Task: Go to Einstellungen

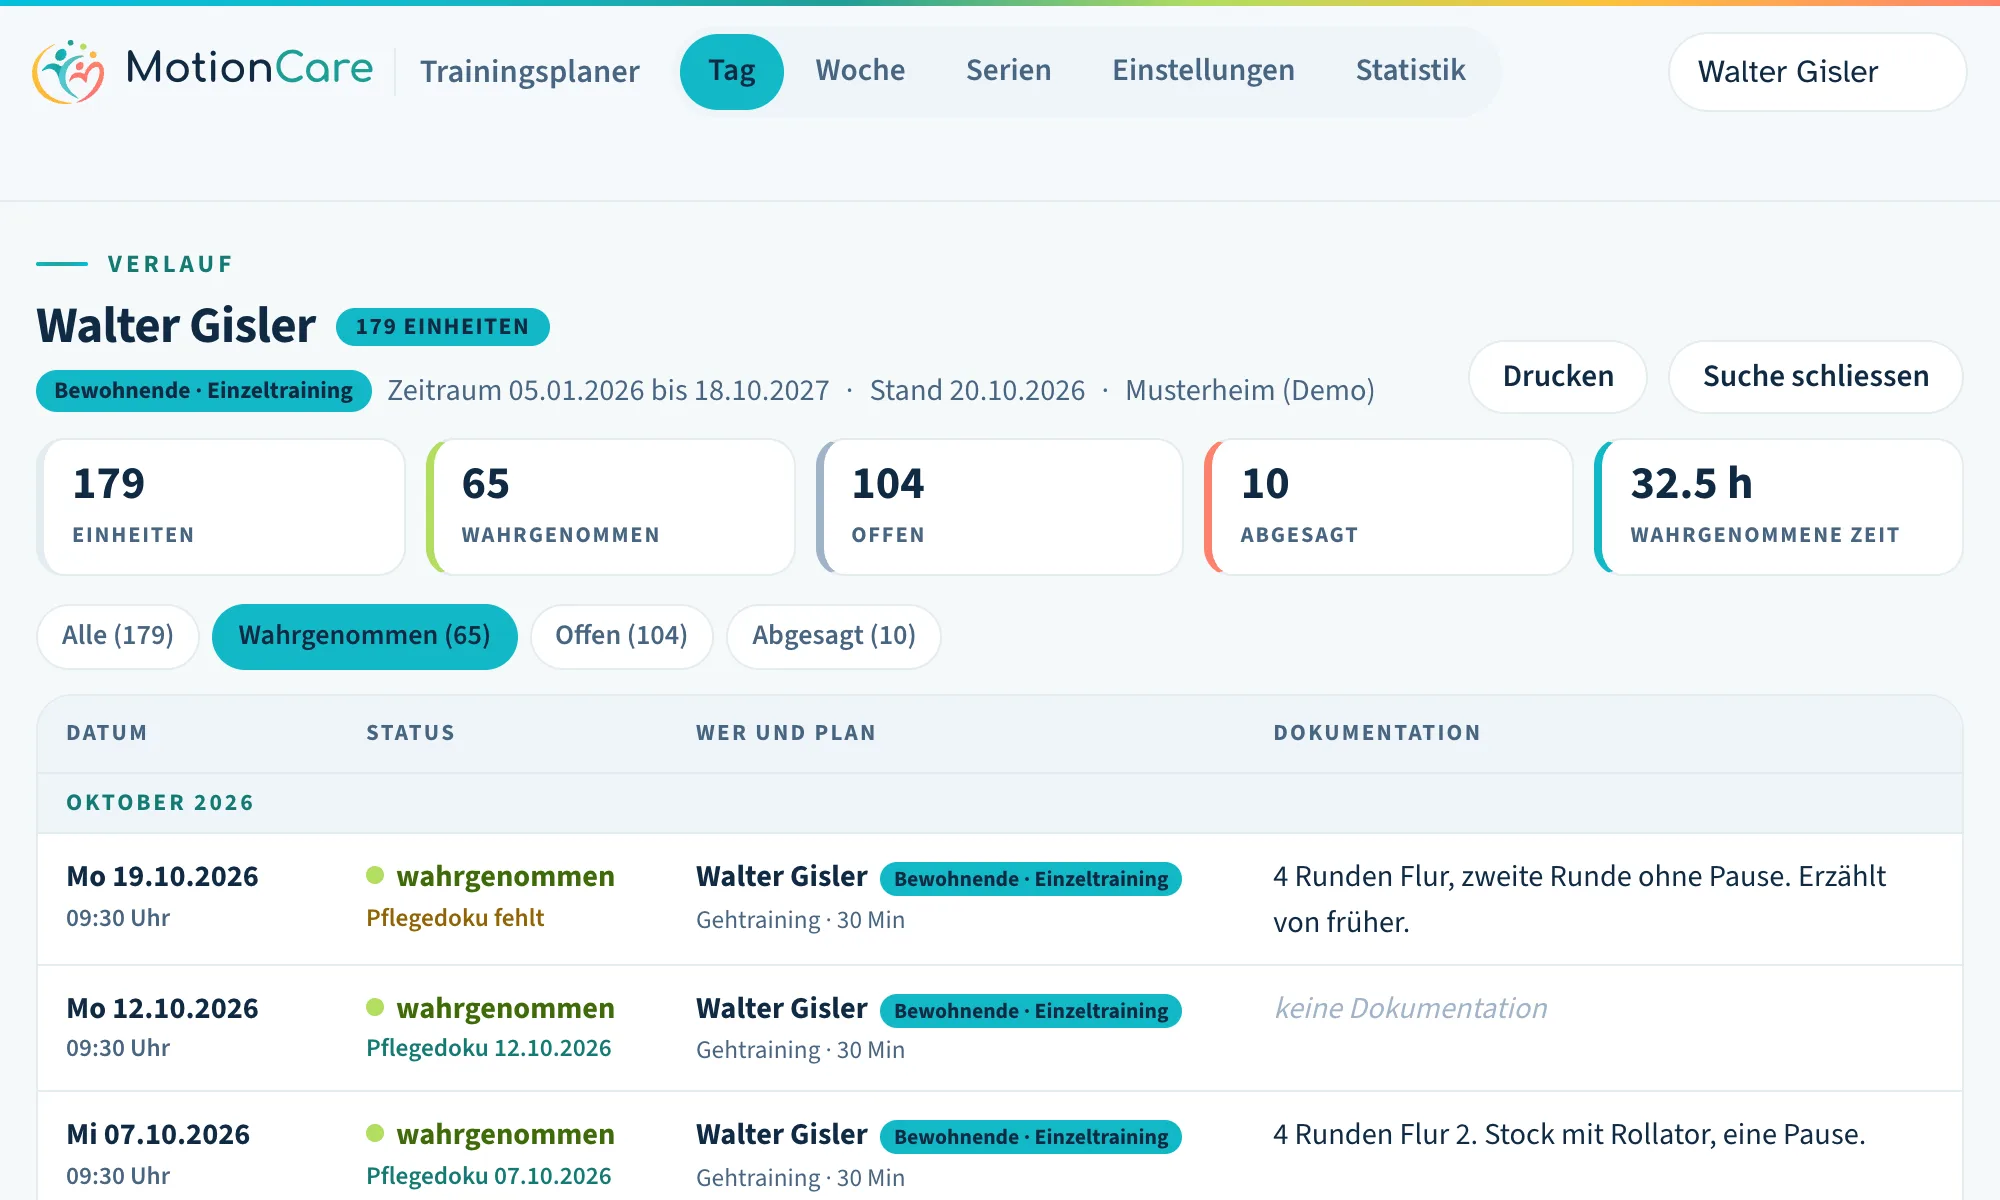Action: [1203, 71]
